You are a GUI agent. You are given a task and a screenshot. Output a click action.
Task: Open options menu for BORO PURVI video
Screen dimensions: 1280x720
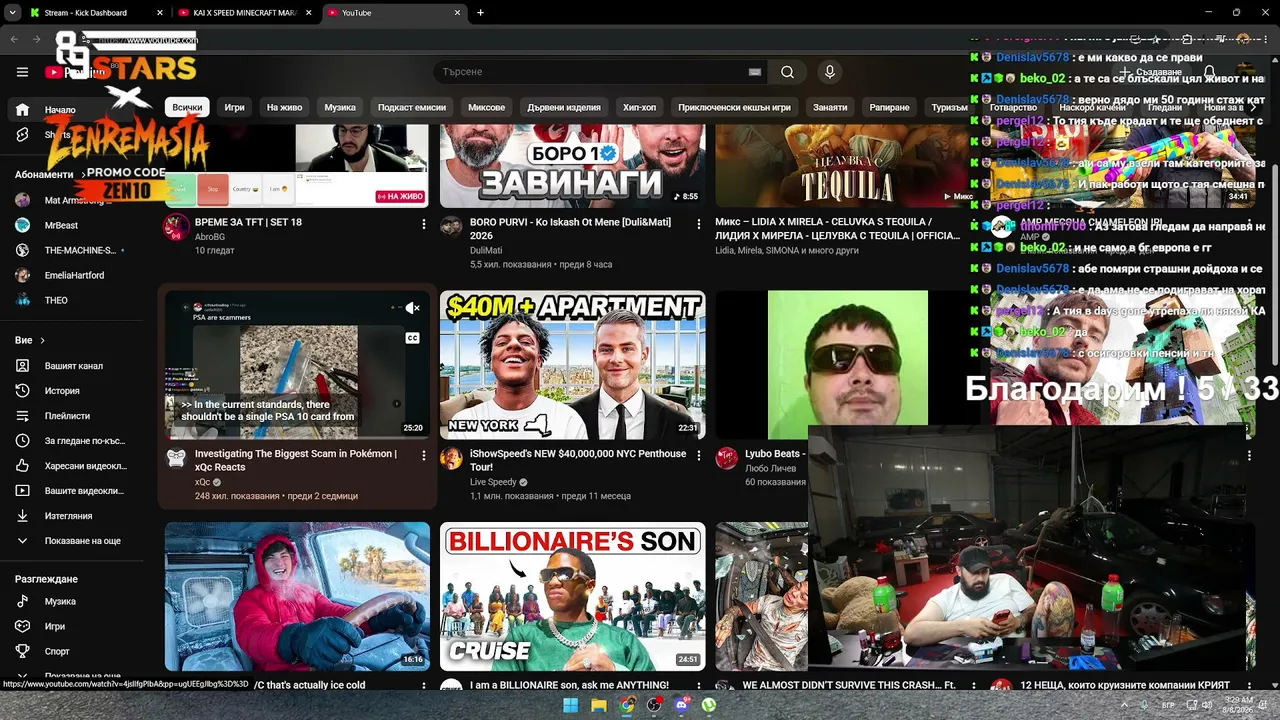[x=698, y=224]
